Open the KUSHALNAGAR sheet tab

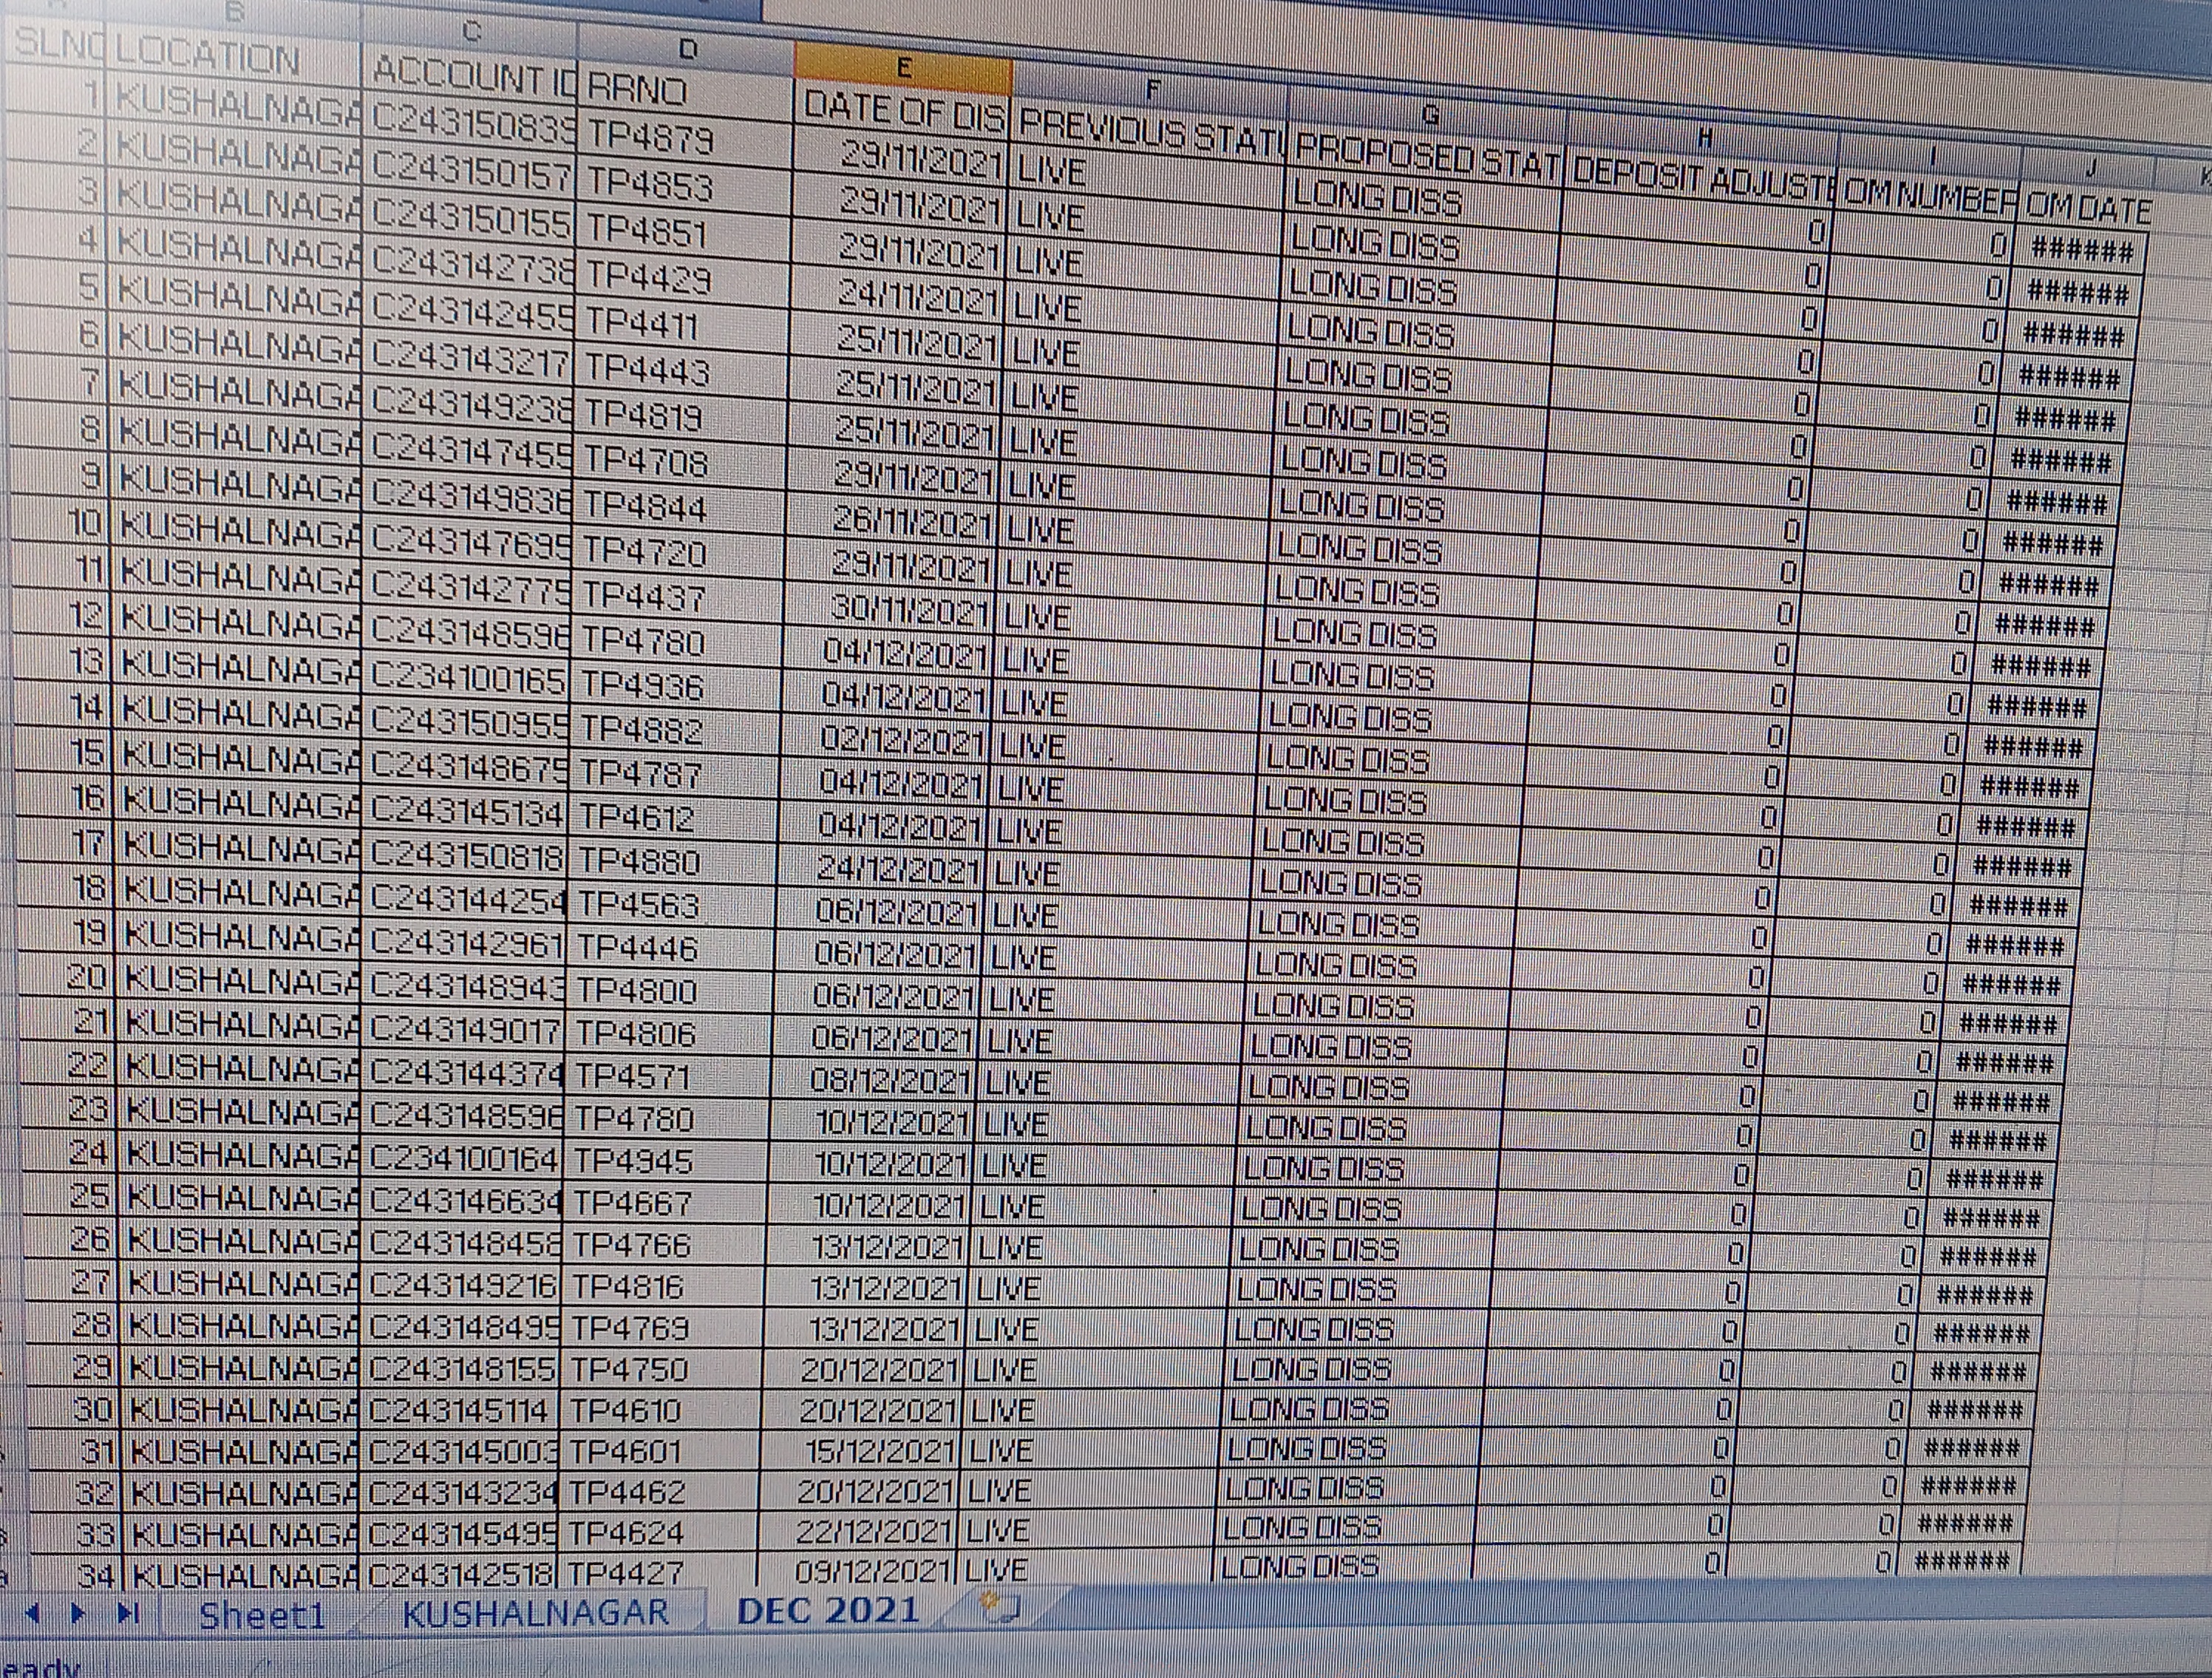(536, 1613)
